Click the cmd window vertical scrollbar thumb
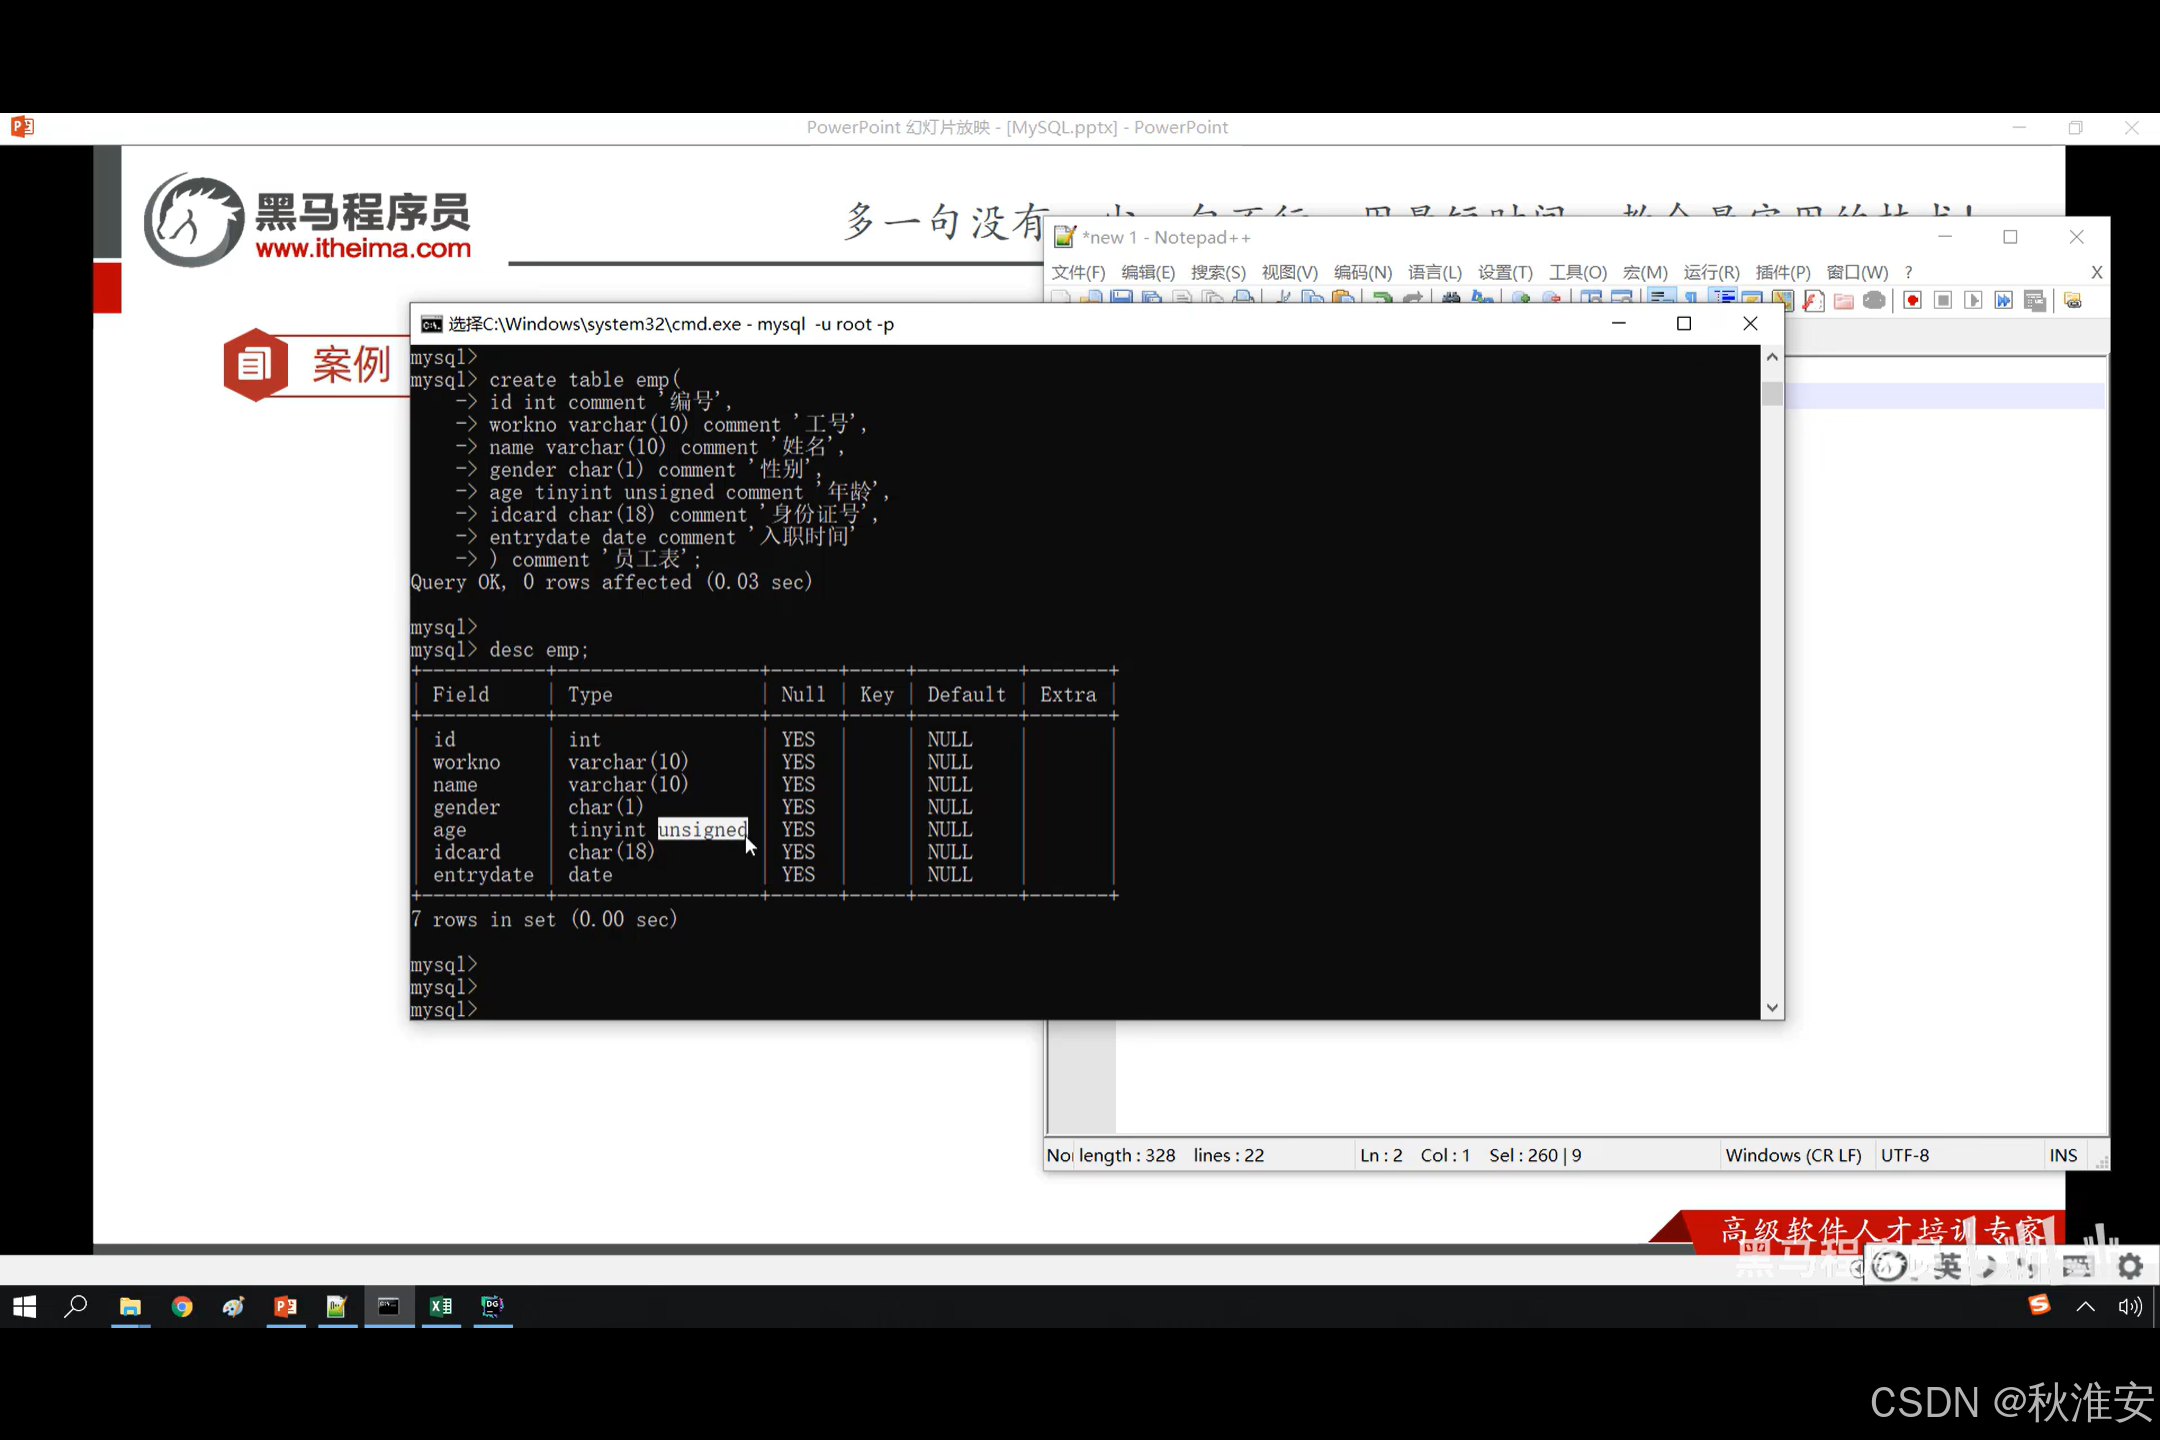 click(1772, 394)
